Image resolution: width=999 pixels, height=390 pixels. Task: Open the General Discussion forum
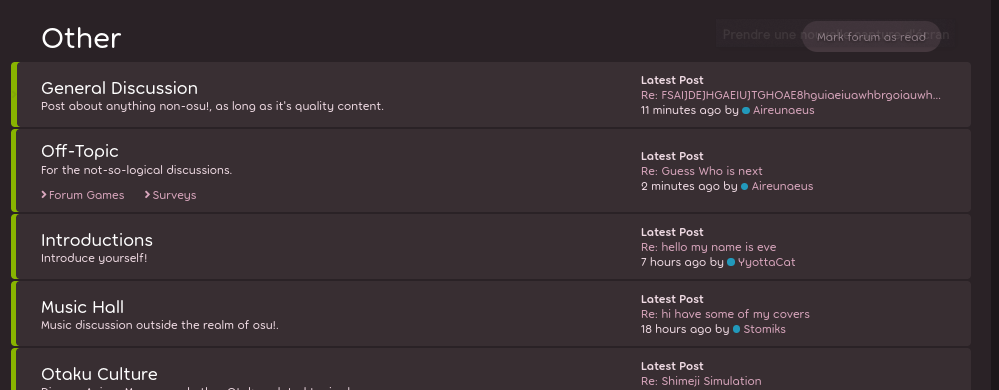coord(119,87)
